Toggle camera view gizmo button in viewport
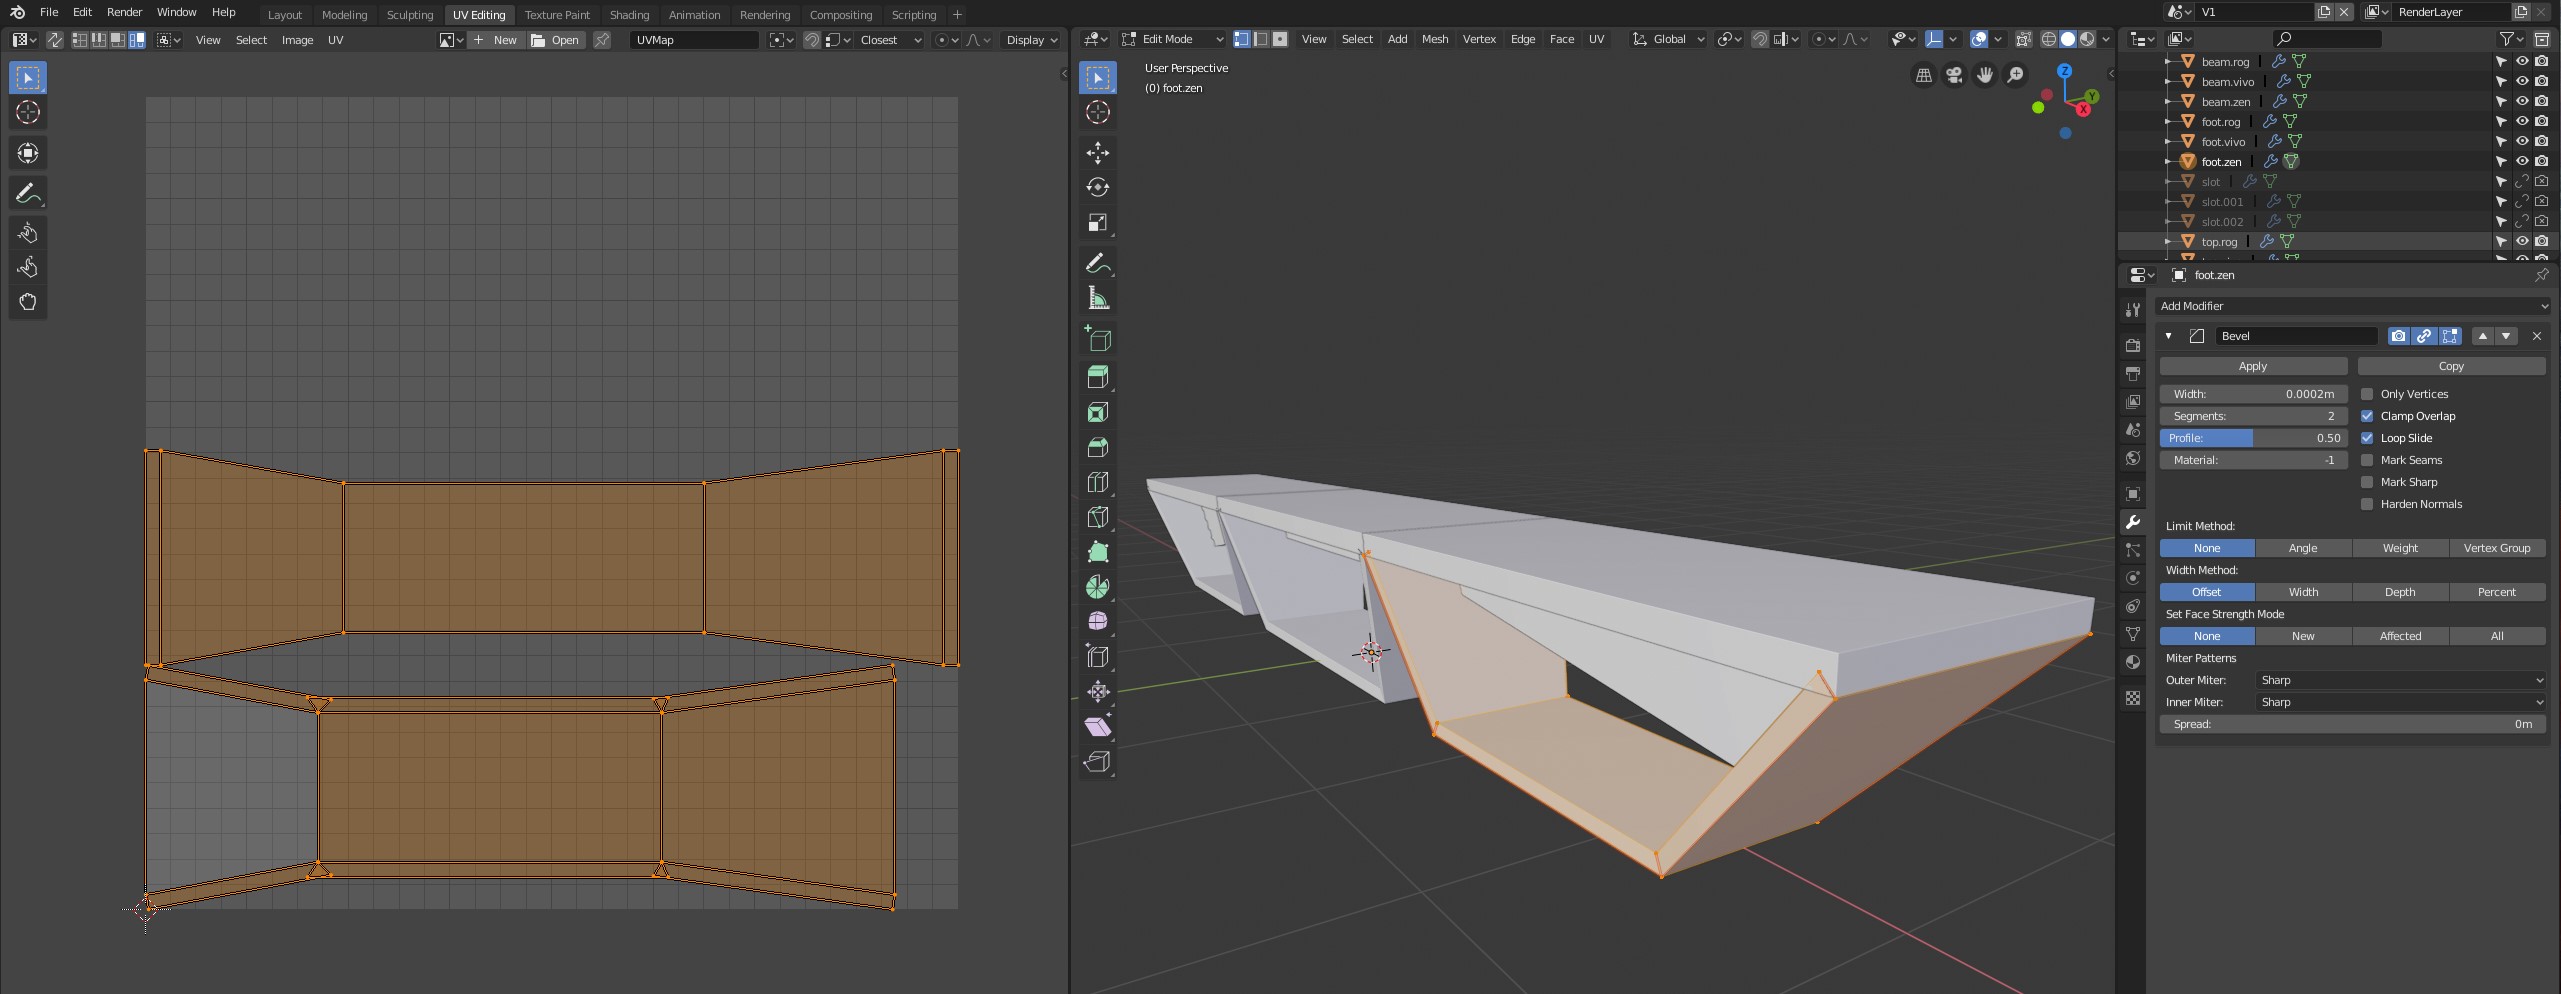 coord(1954,76)
